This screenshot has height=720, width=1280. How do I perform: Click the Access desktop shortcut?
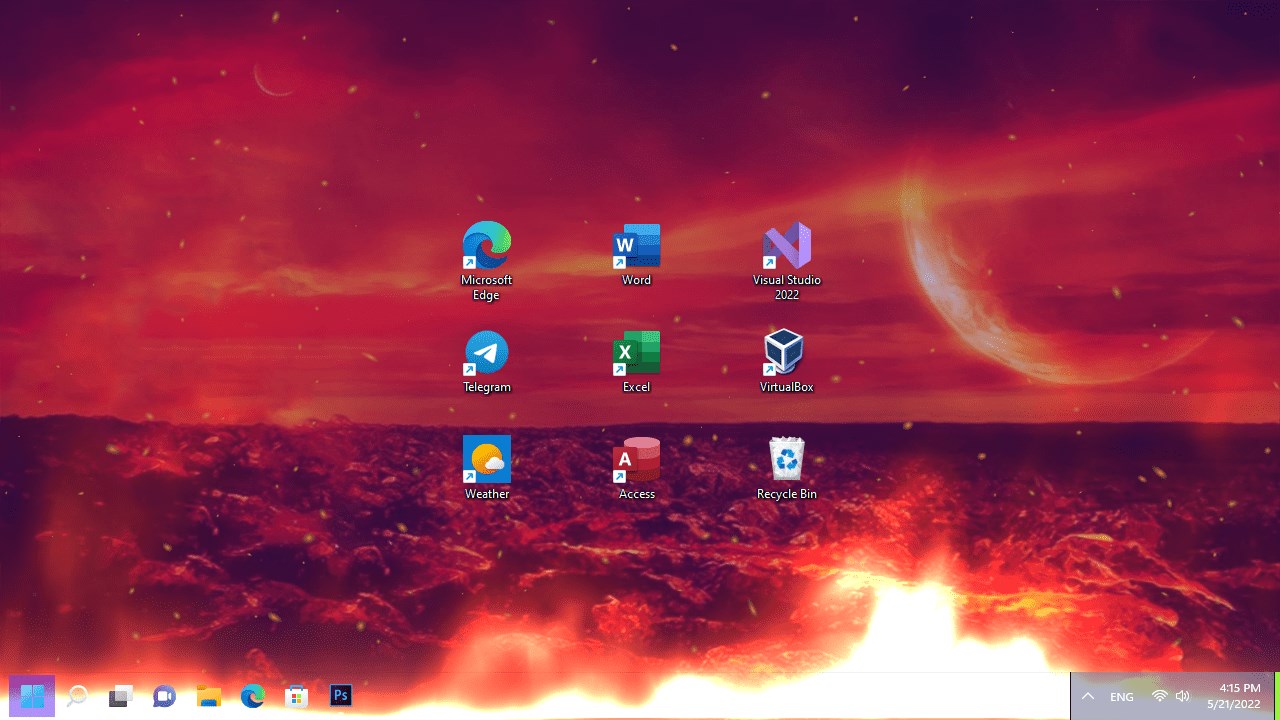click(x=637, y=468)
